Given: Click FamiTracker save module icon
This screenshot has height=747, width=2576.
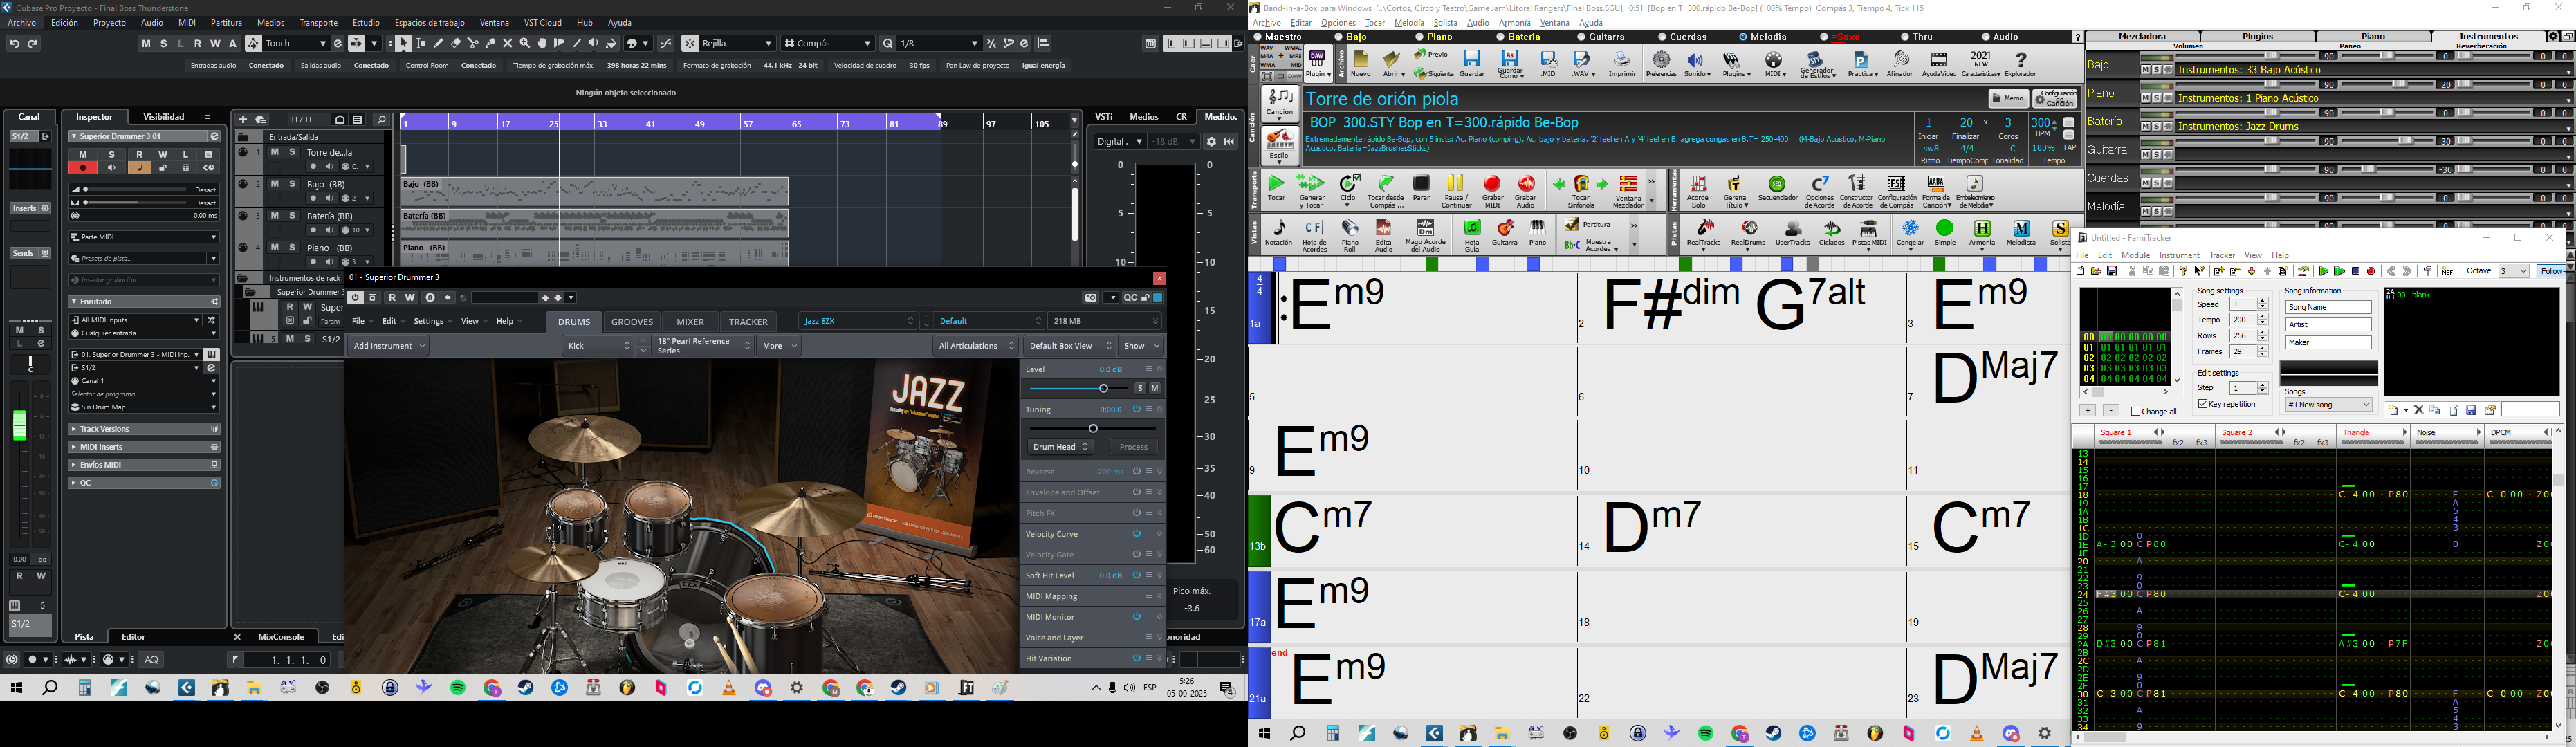Looking at the screenshot, I should pos(2112,272).
